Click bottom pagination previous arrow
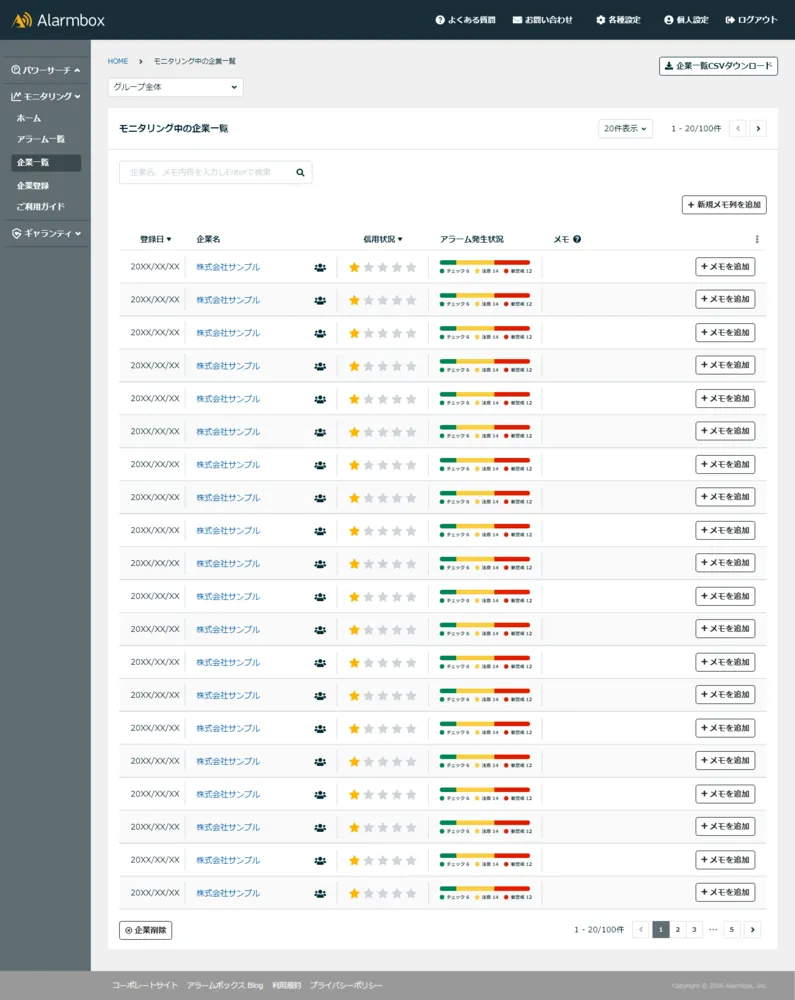Viewport: 795px width, 1000px height. pos(641,929)
